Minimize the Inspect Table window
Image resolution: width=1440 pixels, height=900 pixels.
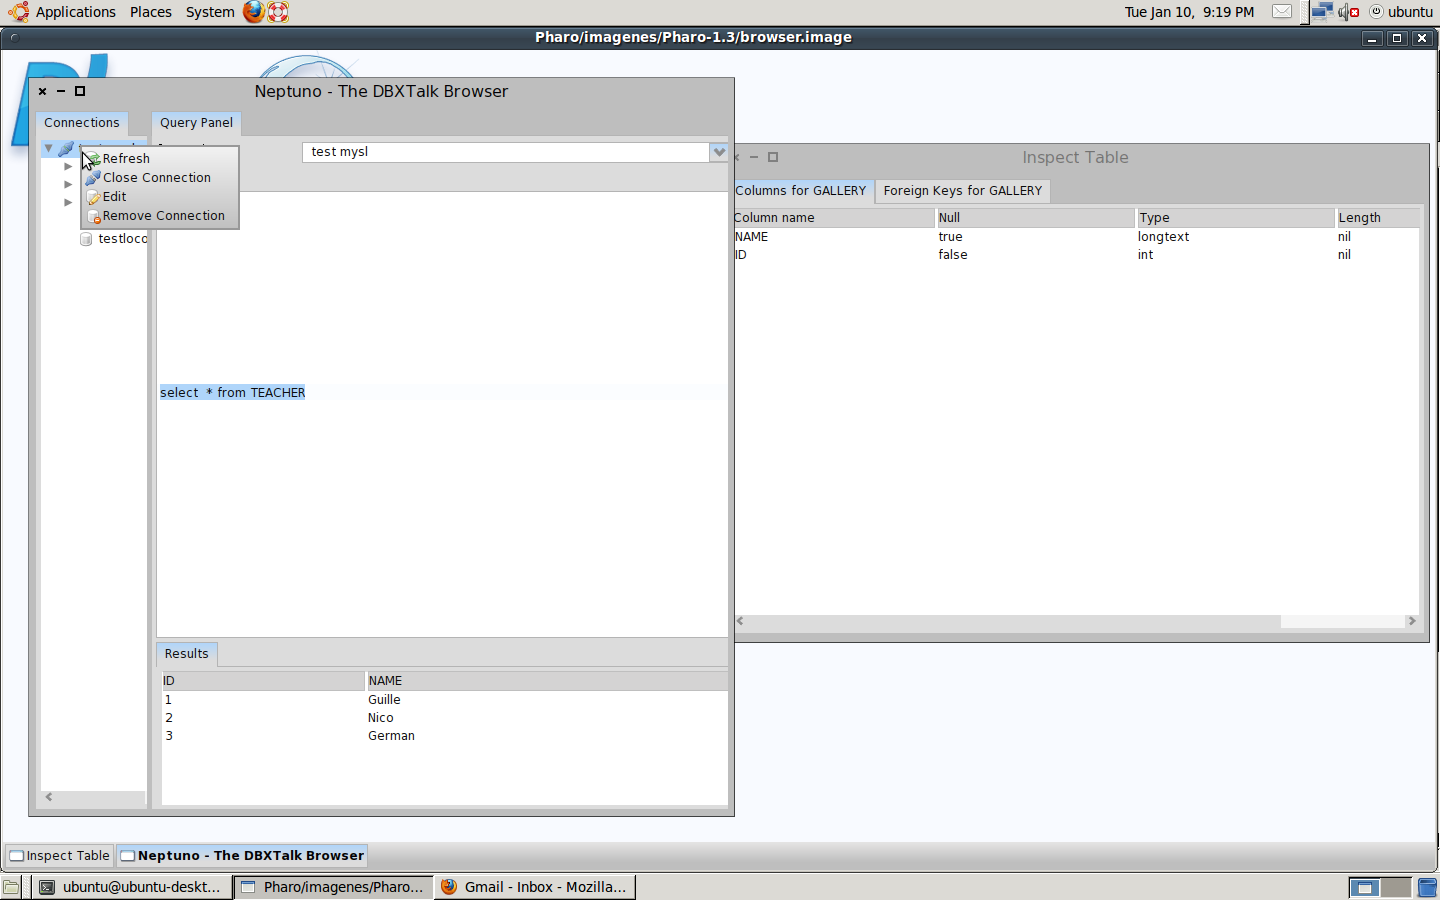click(x=754, y=157)
